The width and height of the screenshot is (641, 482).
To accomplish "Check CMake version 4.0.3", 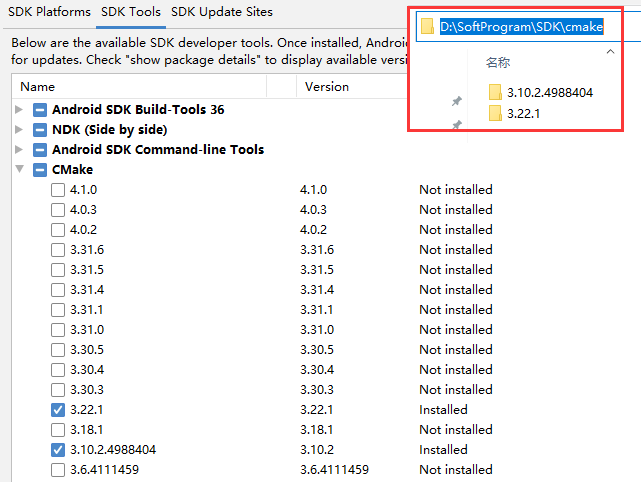I will [x=58, y=210].
